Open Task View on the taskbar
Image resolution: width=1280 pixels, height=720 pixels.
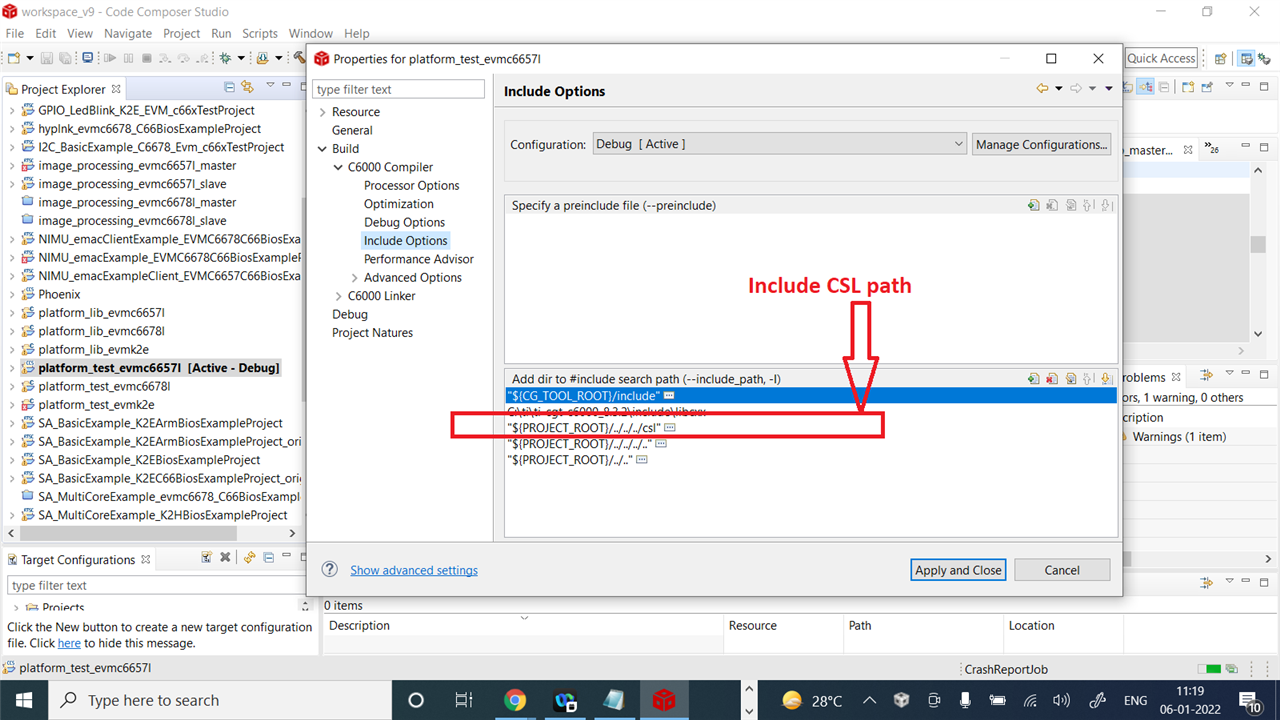463,700
